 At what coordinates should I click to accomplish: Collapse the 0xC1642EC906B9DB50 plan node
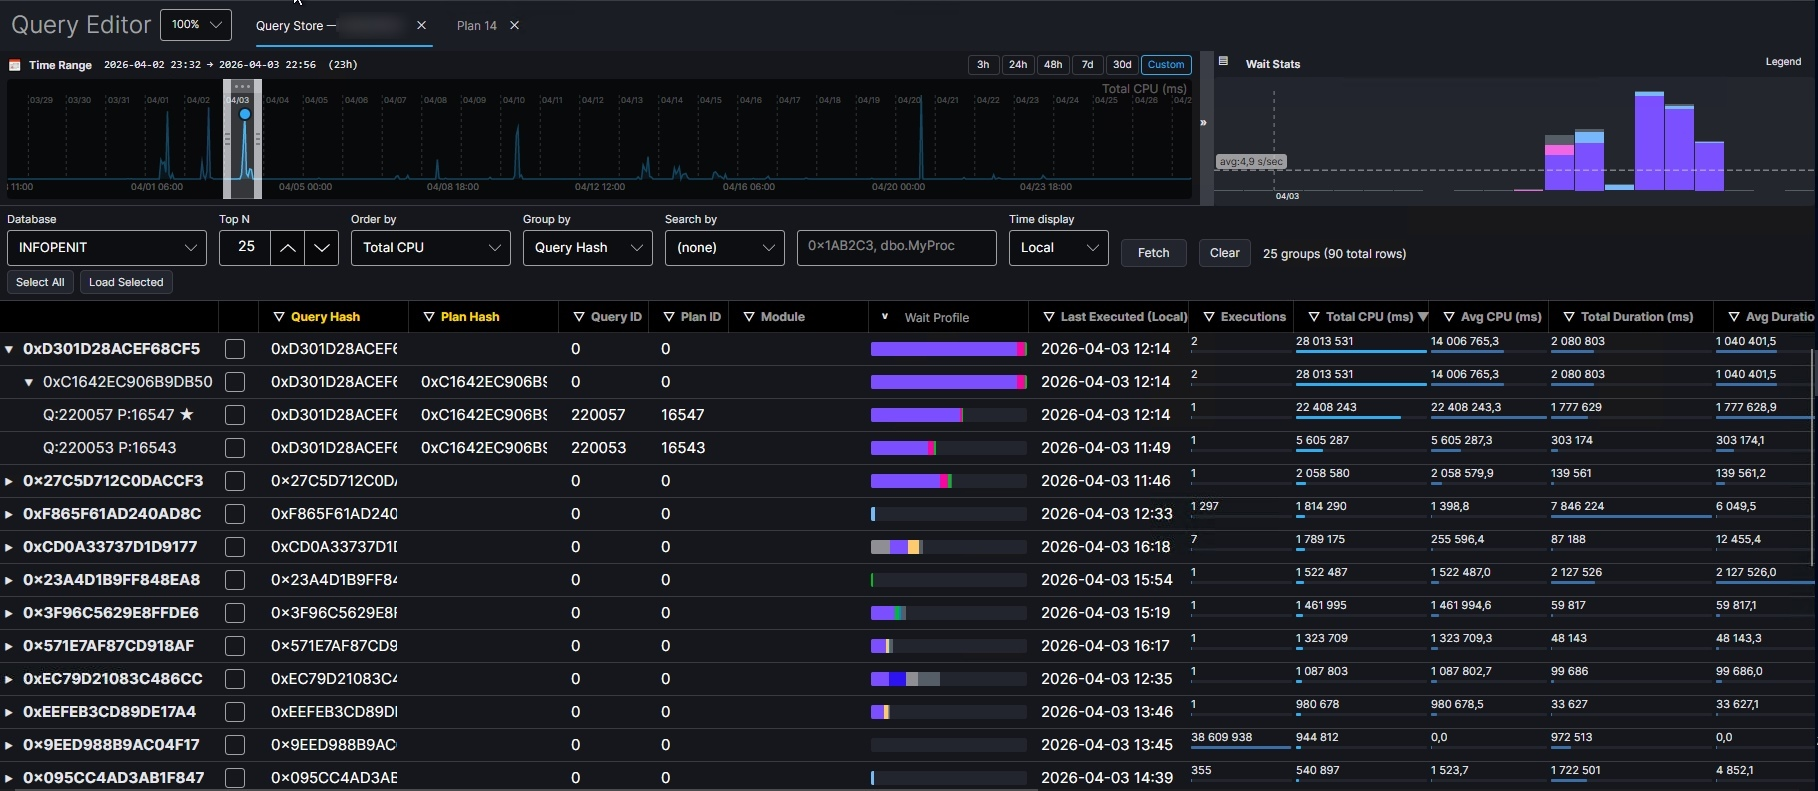[29, 382]
